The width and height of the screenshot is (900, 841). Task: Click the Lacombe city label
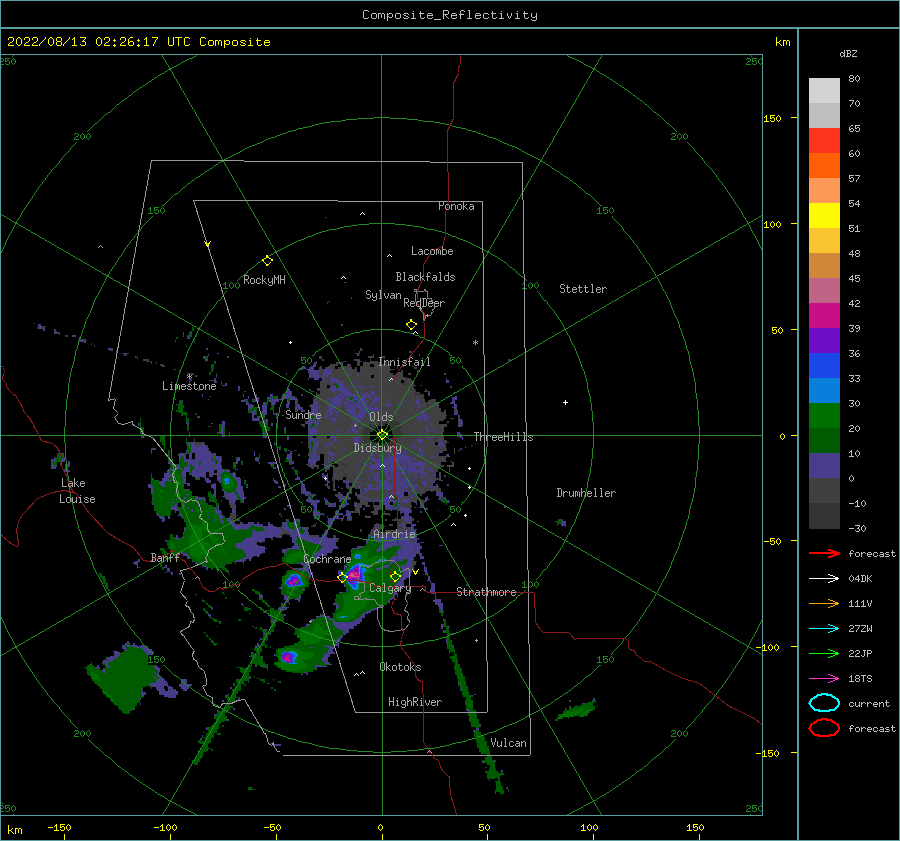[432, 251]
